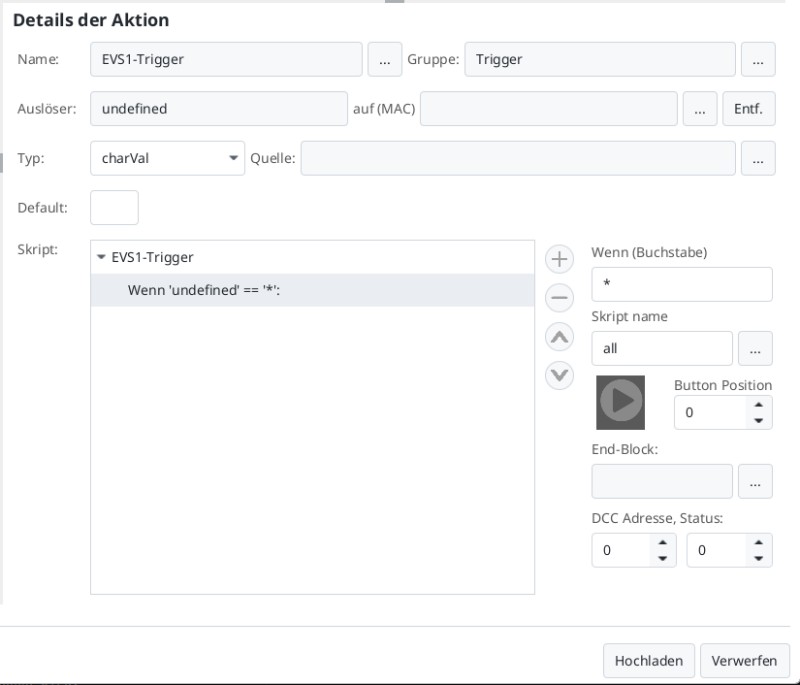Select the Wenn 'undefined' == '*' row

point(312,290)
